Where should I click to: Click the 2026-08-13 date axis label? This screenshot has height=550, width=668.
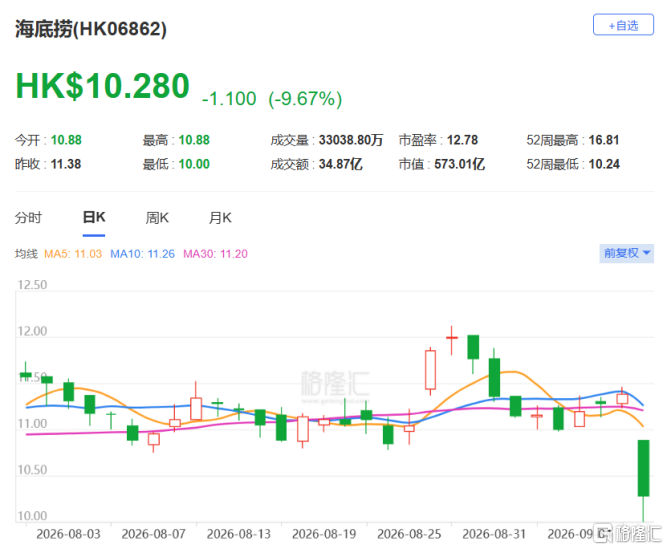tap(239, 534)
